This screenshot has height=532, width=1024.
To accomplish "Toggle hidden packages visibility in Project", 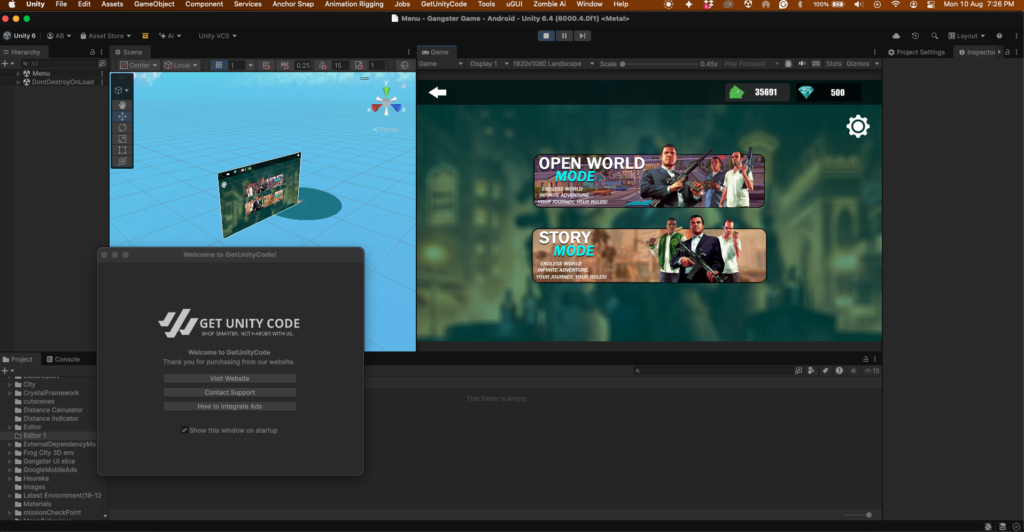I will (x=872, y=371).
